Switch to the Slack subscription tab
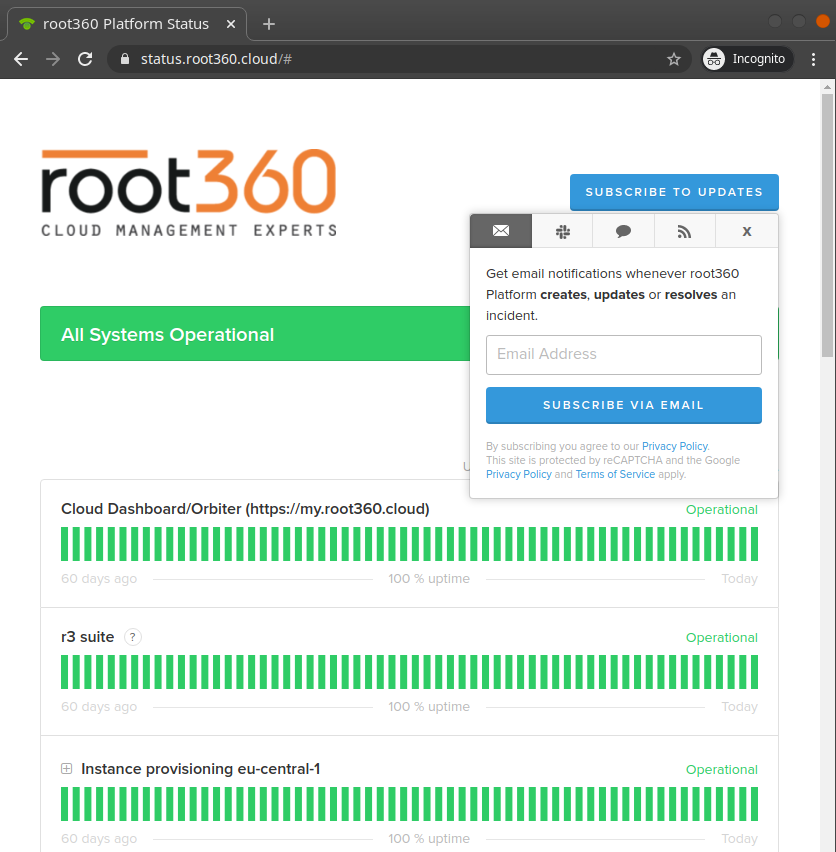The height and width of the screenshot is (852, 836). point(562,231)
